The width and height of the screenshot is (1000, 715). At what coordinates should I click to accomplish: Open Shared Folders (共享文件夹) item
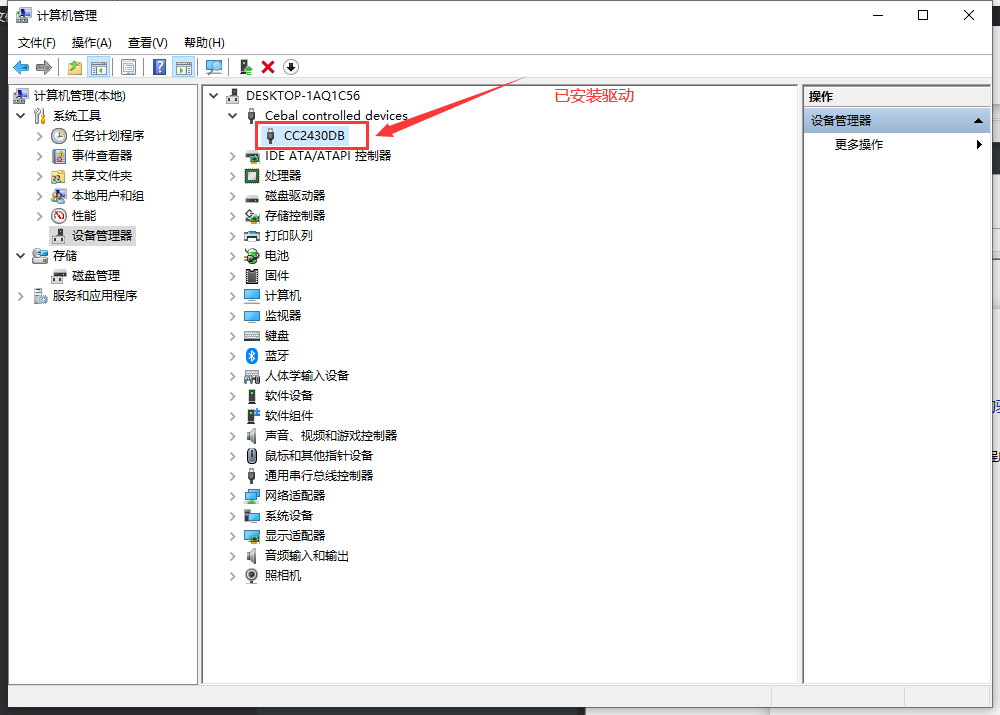point(102,175)
